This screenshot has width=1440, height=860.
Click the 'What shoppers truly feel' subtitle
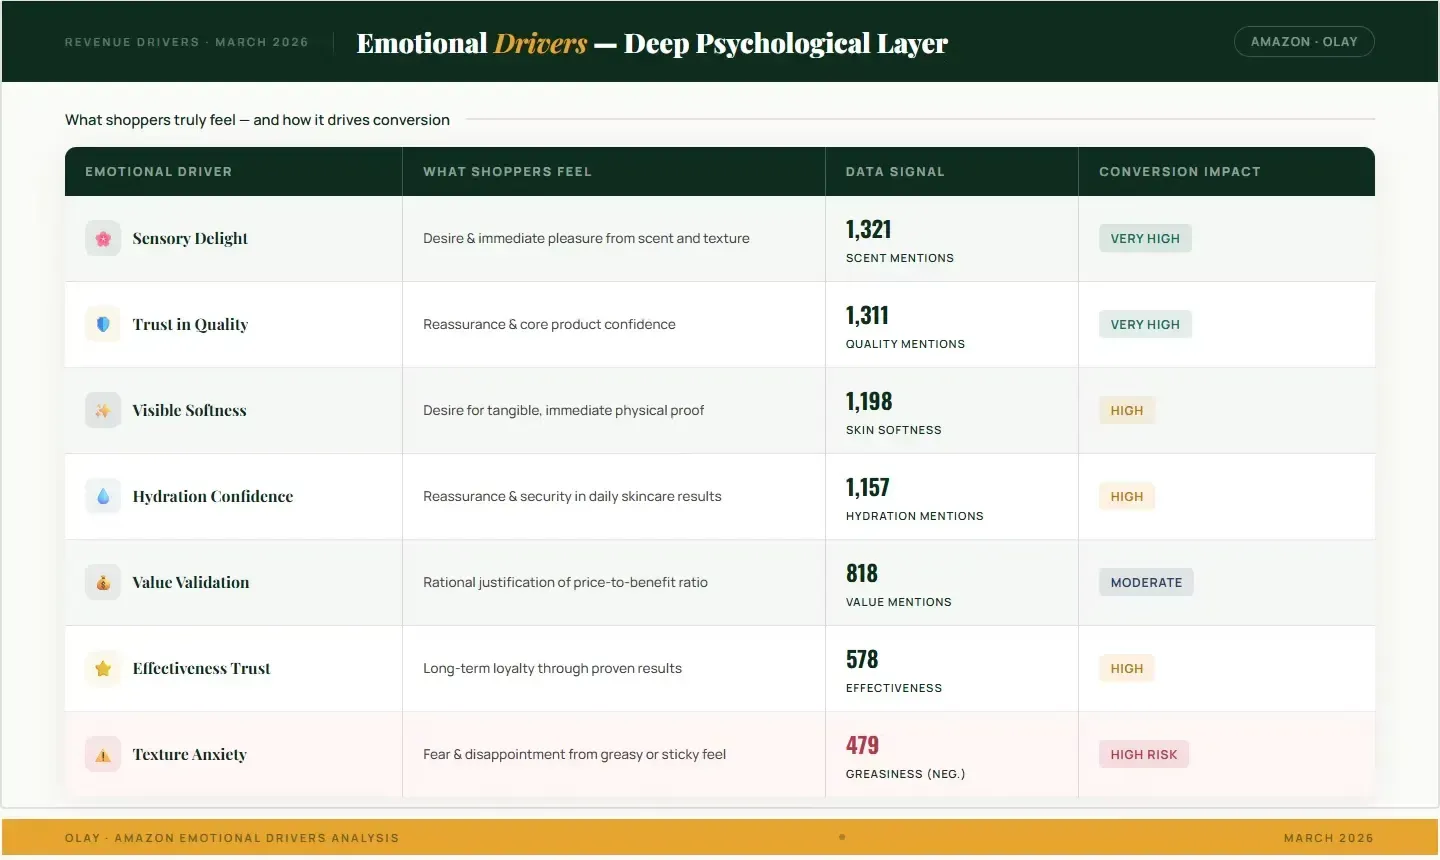(x=257, y=120)
